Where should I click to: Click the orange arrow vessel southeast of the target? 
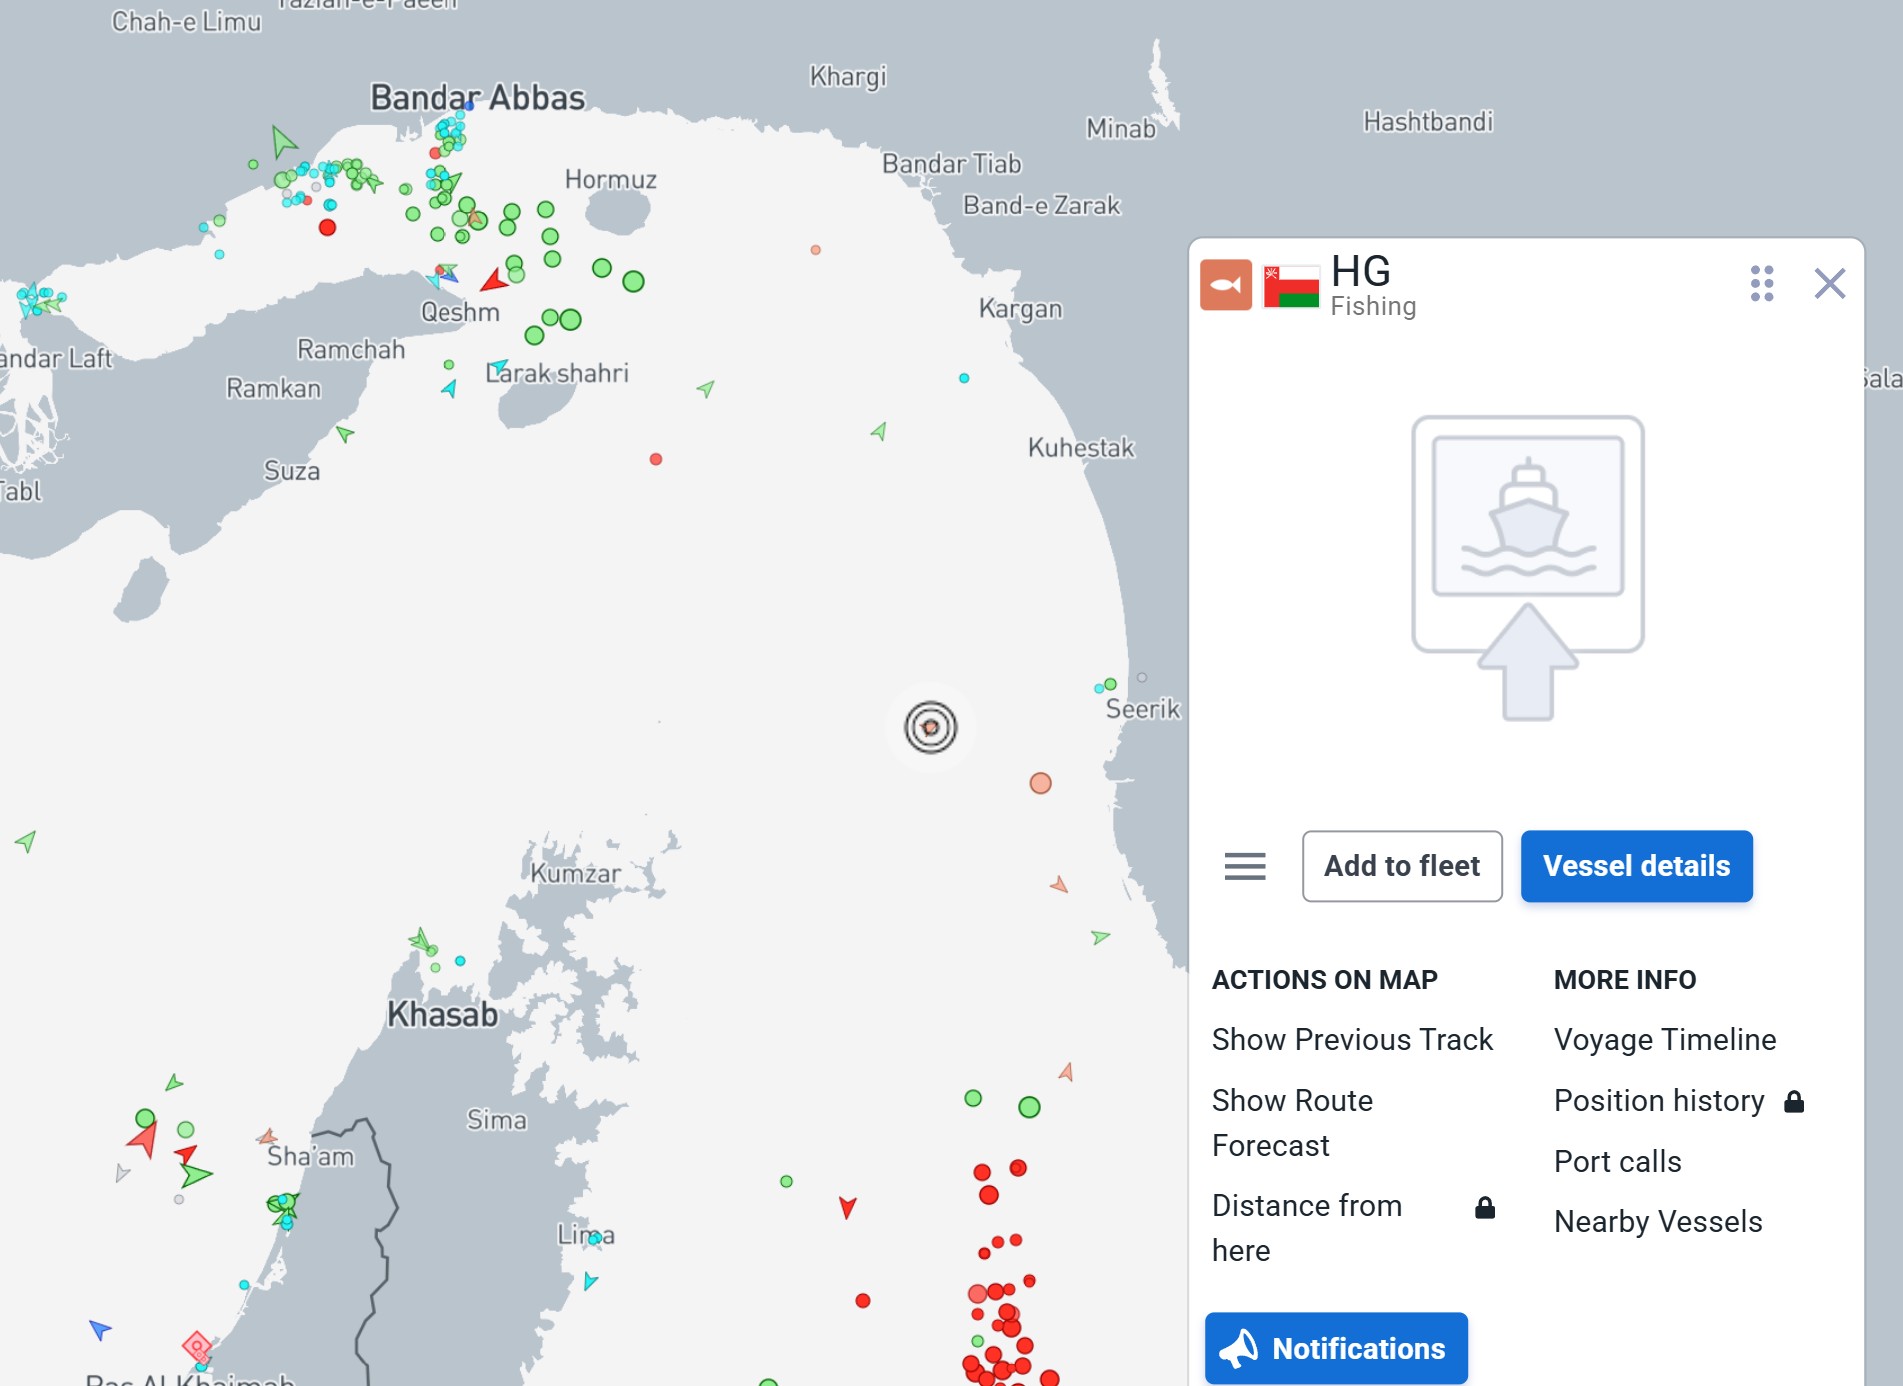[1059, 884]
